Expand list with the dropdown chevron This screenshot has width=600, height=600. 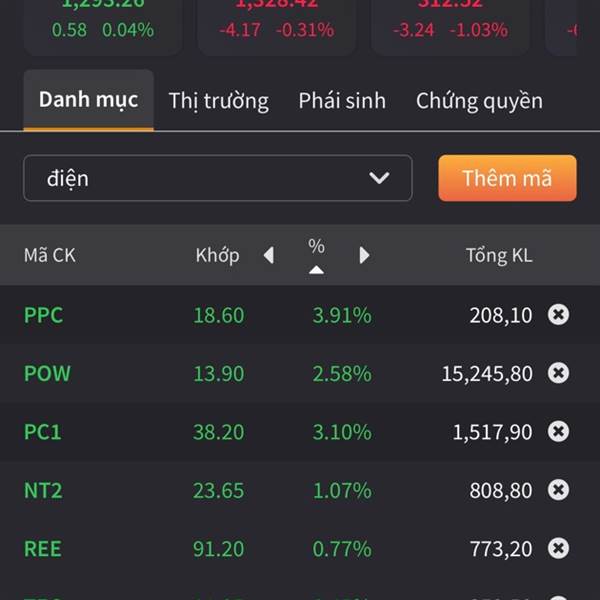tap(379, 178)
